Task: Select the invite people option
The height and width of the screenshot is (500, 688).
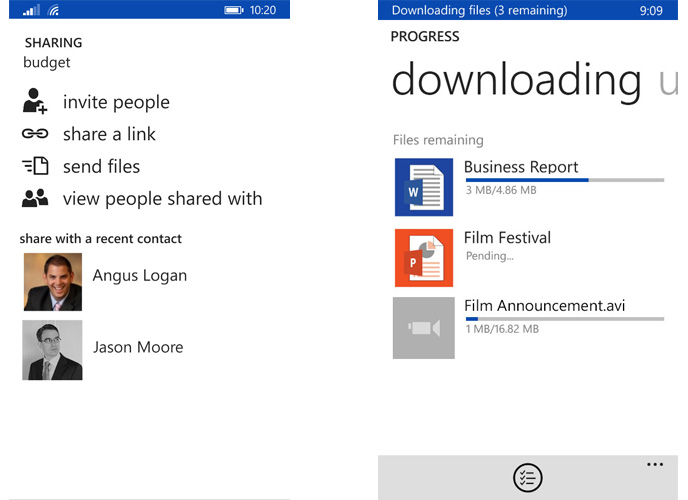Action: click(116, 102)
